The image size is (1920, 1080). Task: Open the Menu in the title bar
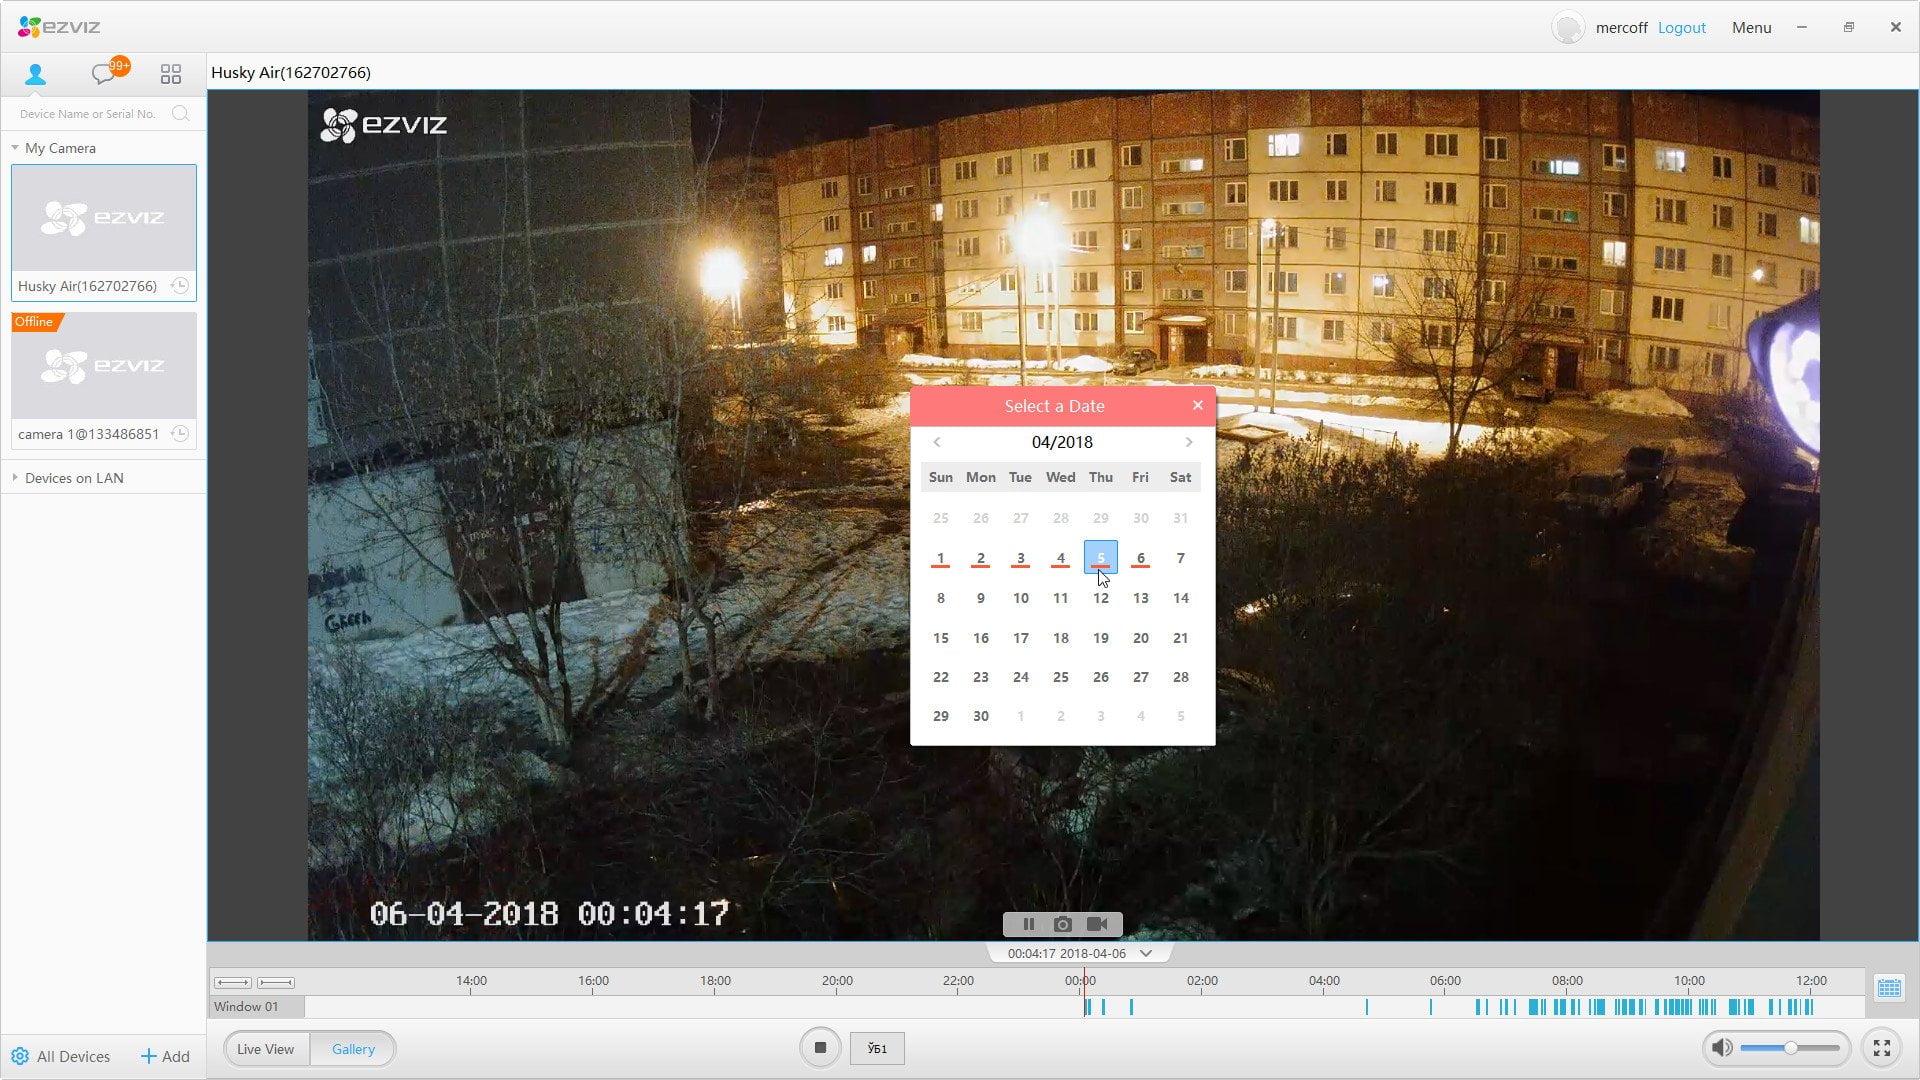click(x=1751, y=27)
